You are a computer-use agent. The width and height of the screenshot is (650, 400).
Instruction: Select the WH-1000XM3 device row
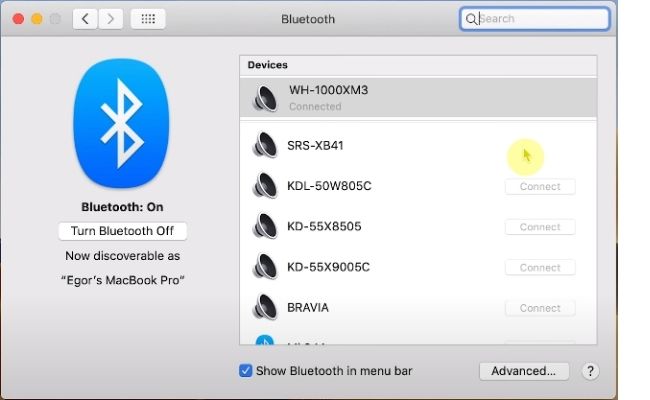click(418, 98)
